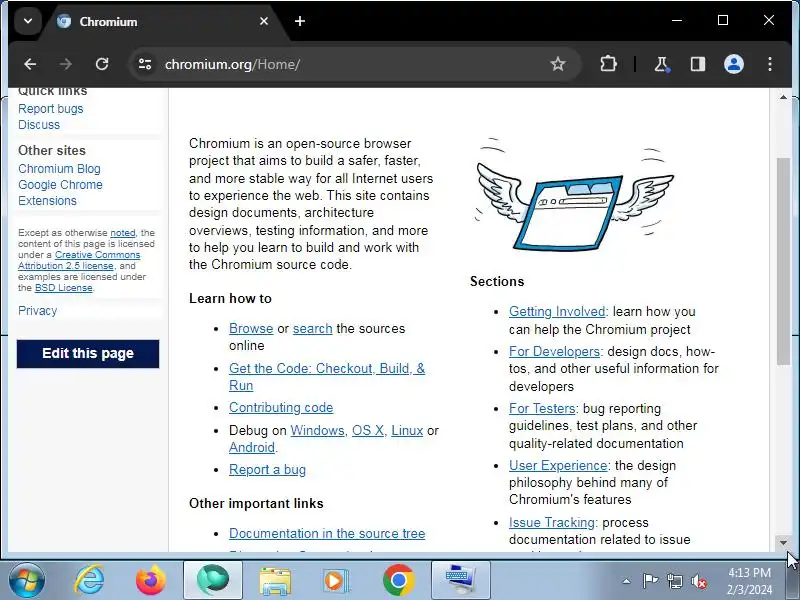The width and height of the screenshot is (800, 600).
Task: Click the Browse sources link
Action: (x=251, y=329)
